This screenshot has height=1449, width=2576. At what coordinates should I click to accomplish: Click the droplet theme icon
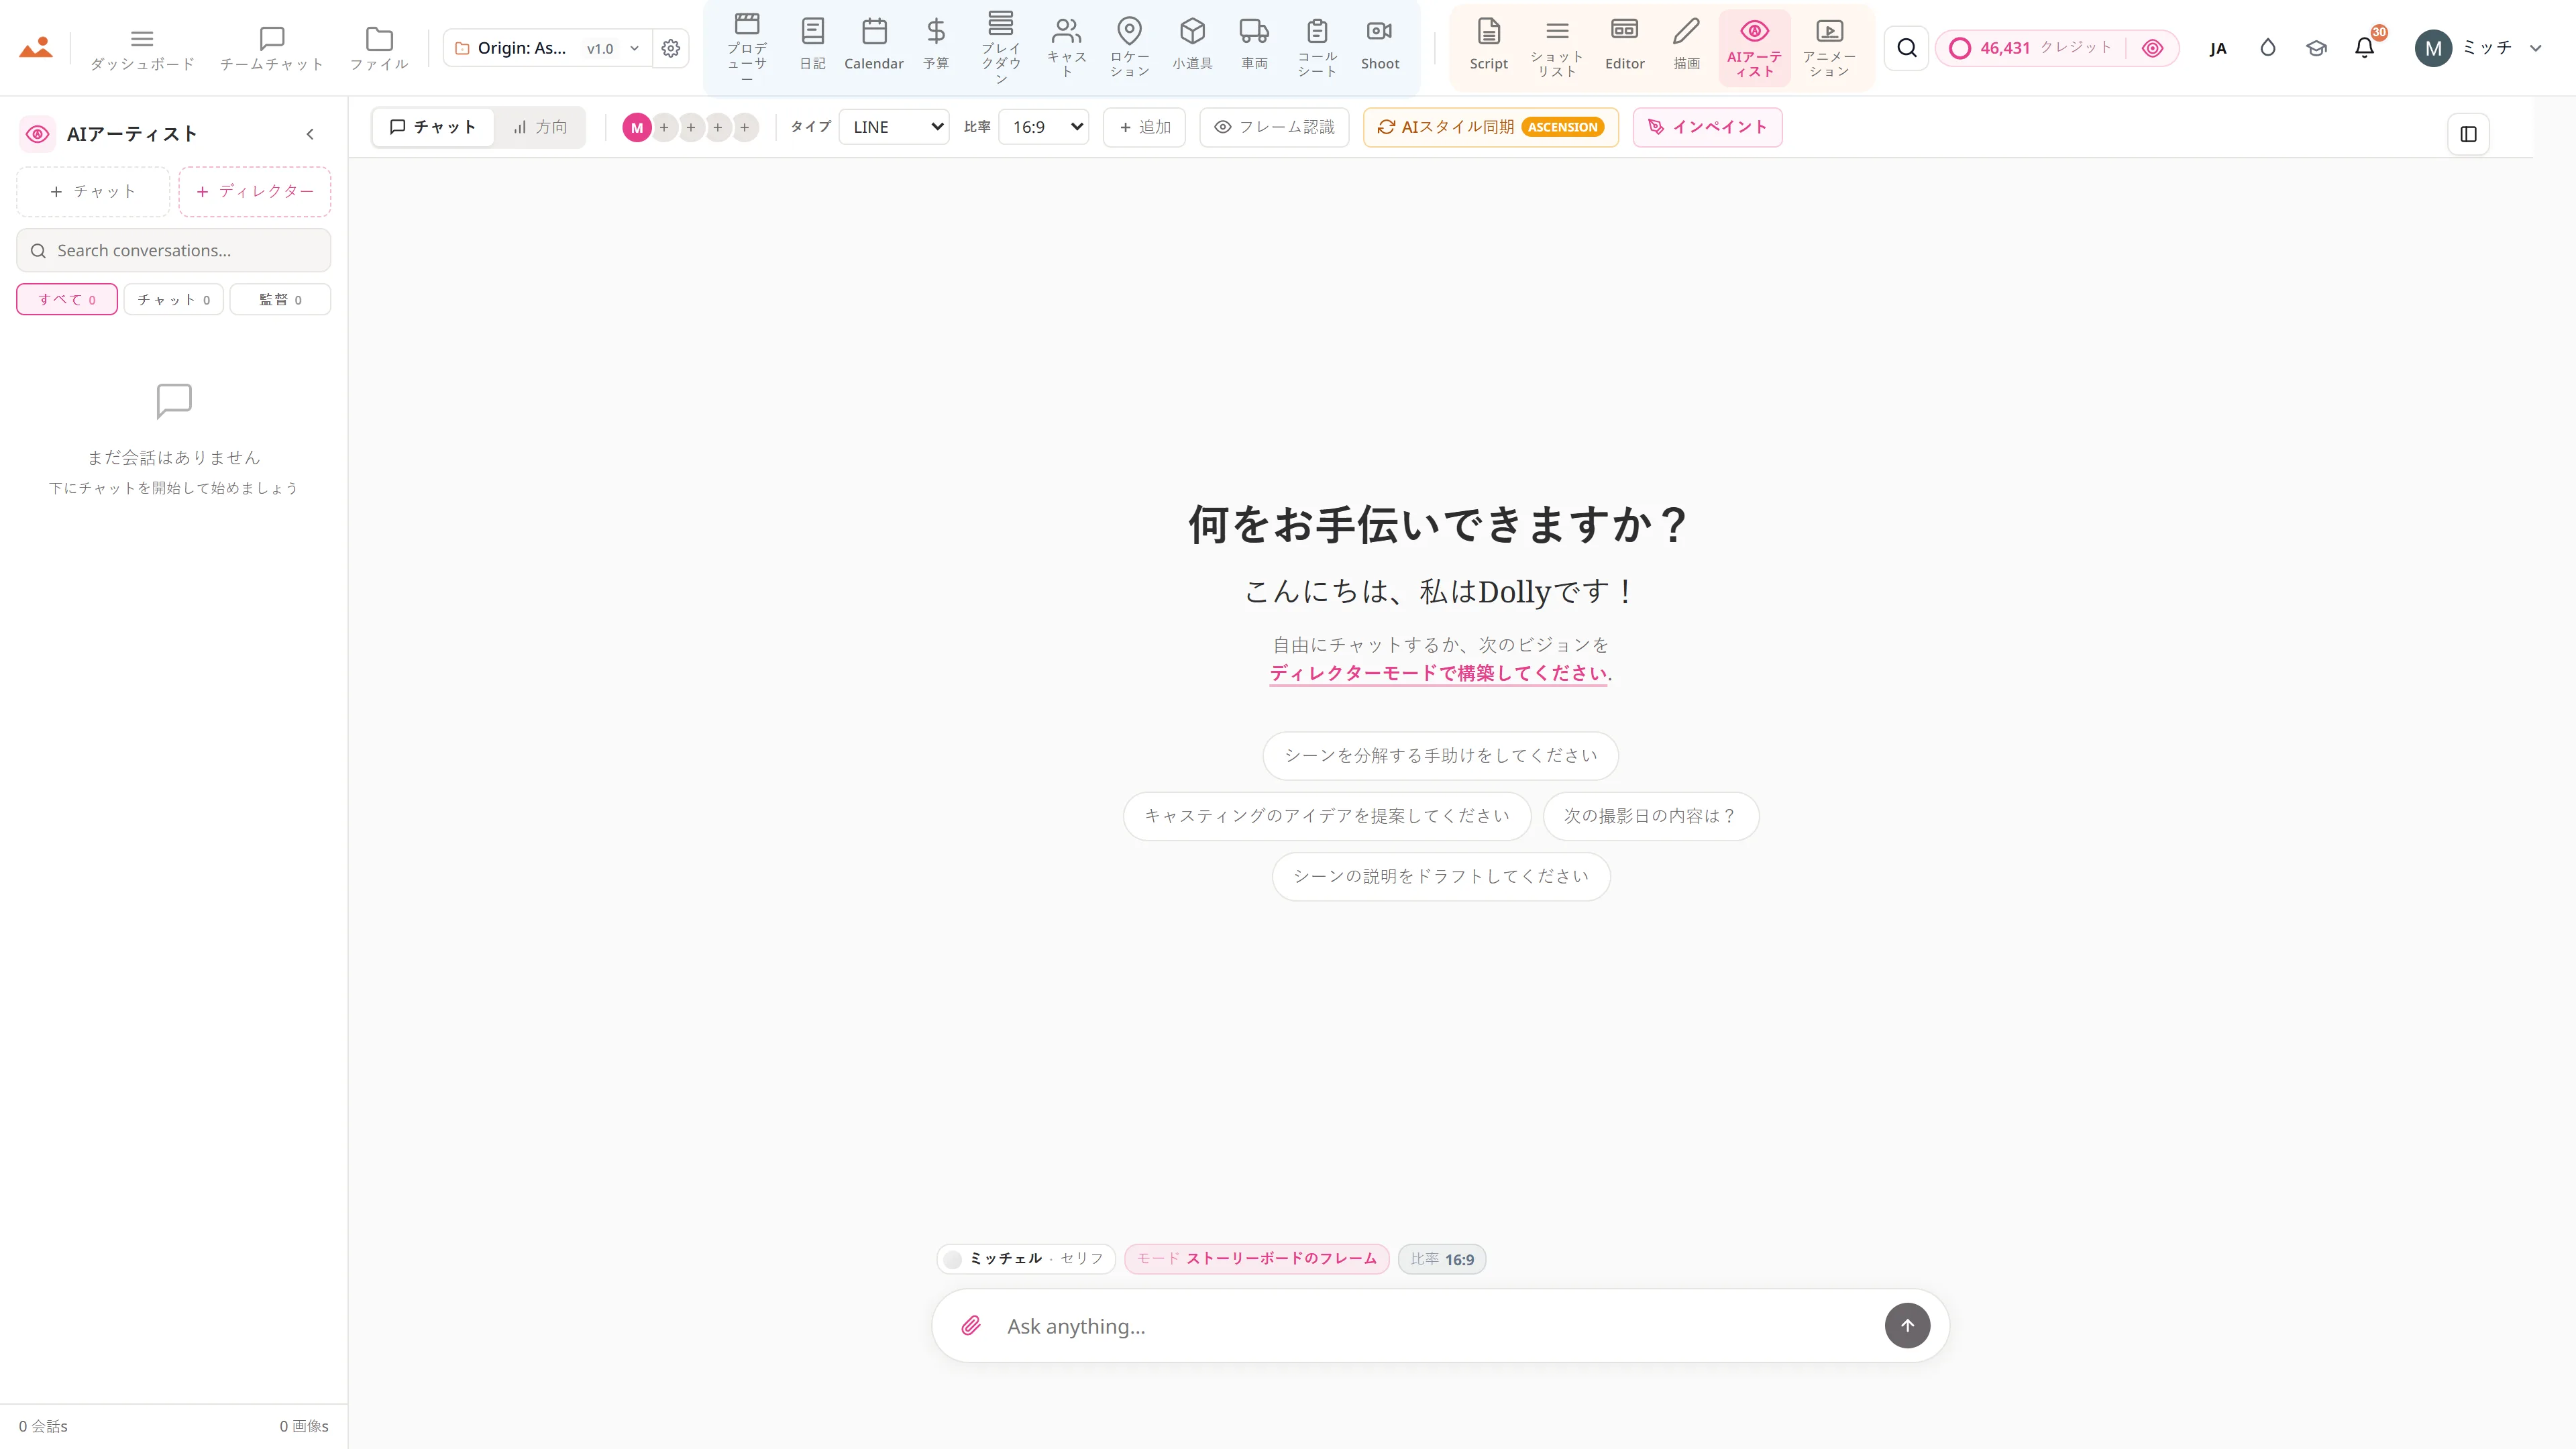click(x=2268, y=48)
